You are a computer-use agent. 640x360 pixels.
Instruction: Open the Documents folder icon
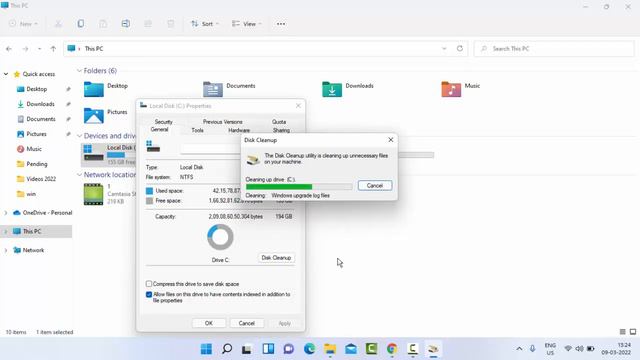213,89
